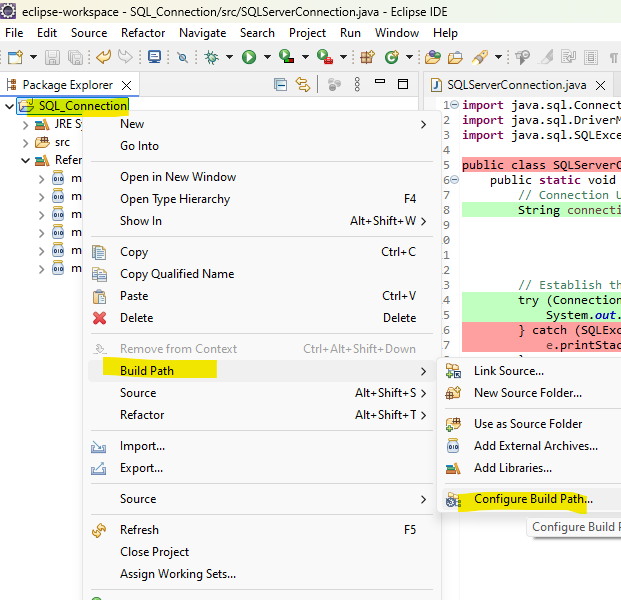Image resolution: width=621 pixels, height=600 pixels.
Task: Click the Undo arrow toolbar icon
Action: [x=104, y=57]
